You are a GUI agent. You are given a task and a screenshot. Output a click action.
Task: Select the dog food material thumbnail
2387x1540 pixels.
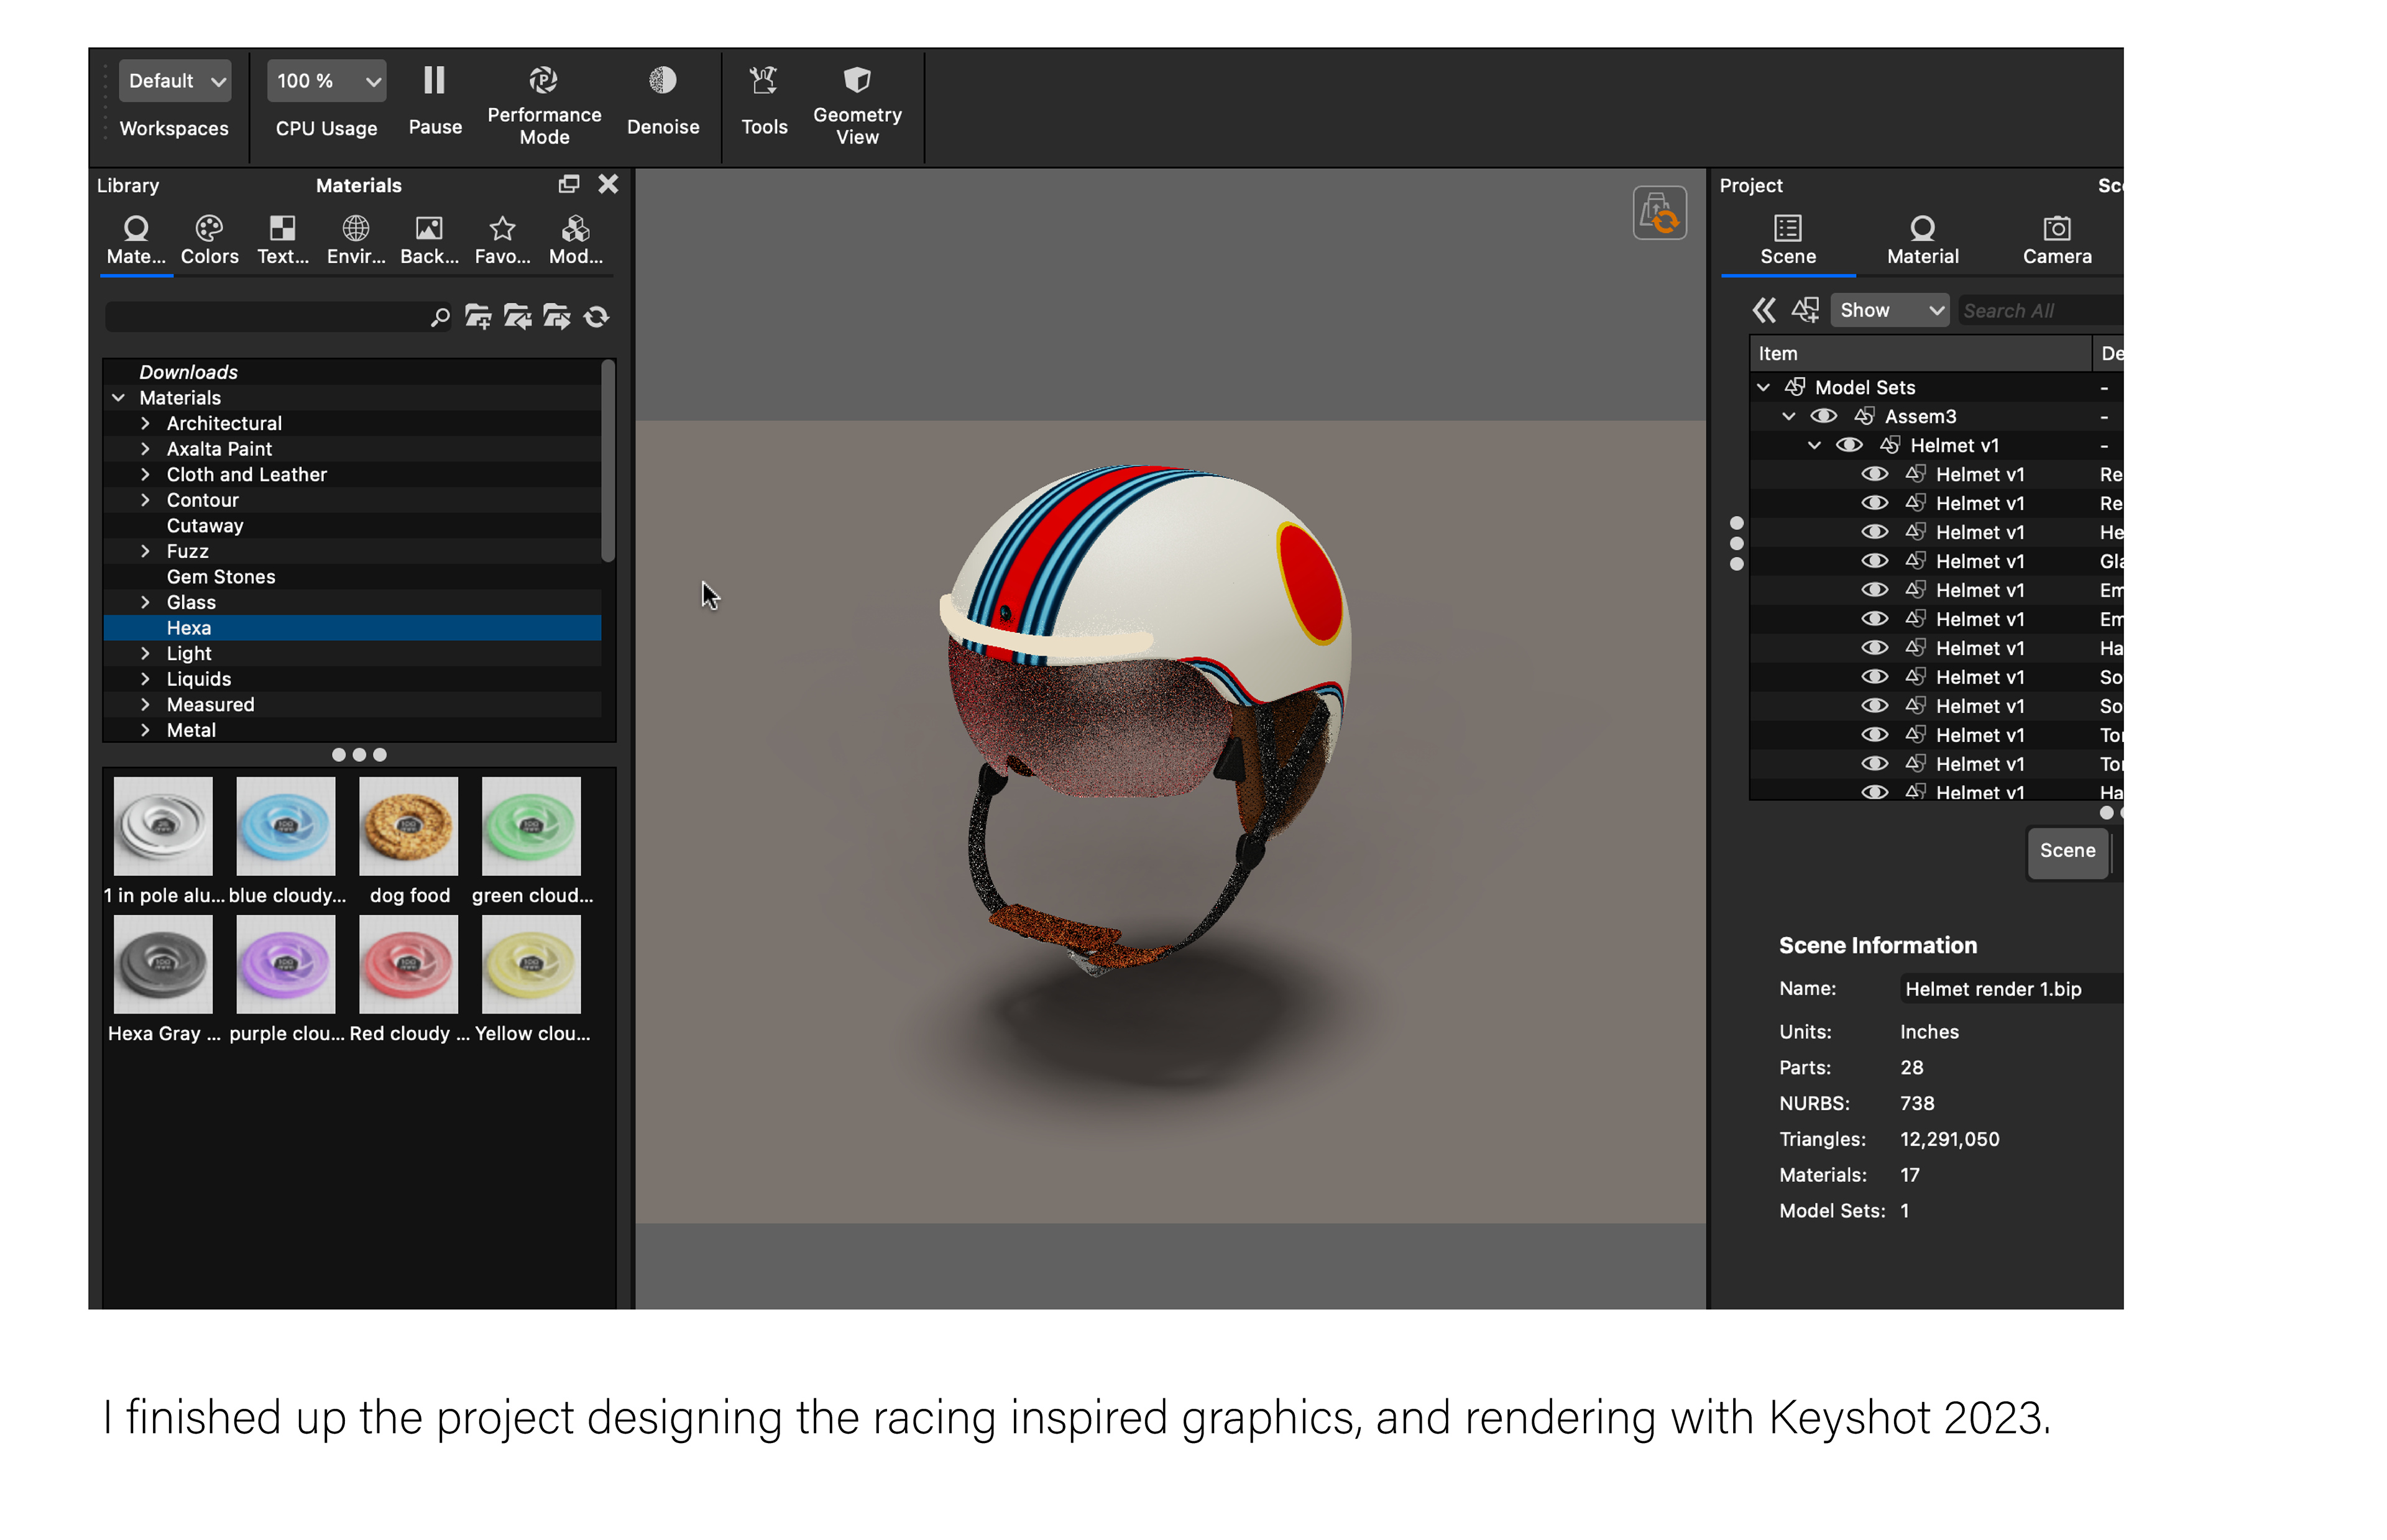click(x=408, y=827)
